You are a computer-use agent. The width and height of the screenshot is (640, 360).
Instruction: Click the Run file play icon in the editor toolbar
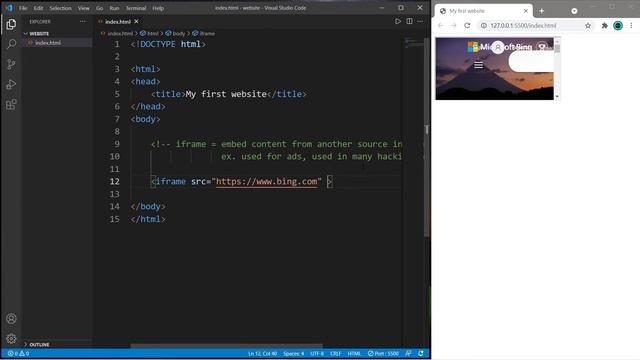coord(398,21)
